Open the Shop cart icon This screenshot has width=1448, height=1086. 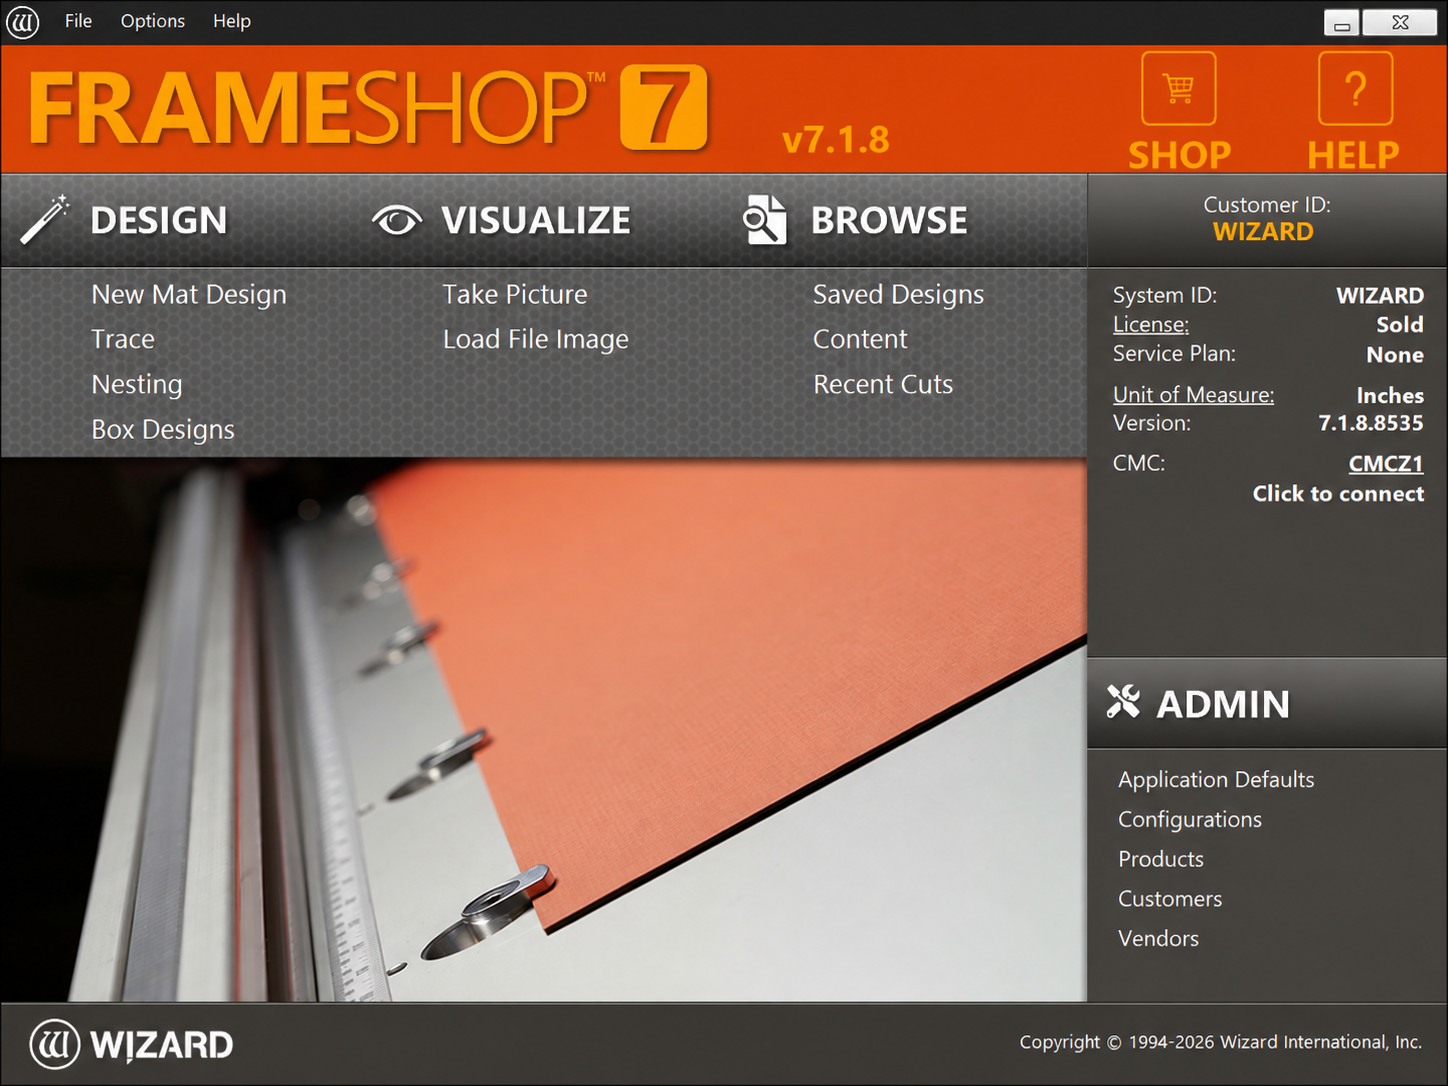pos(1179,88)
